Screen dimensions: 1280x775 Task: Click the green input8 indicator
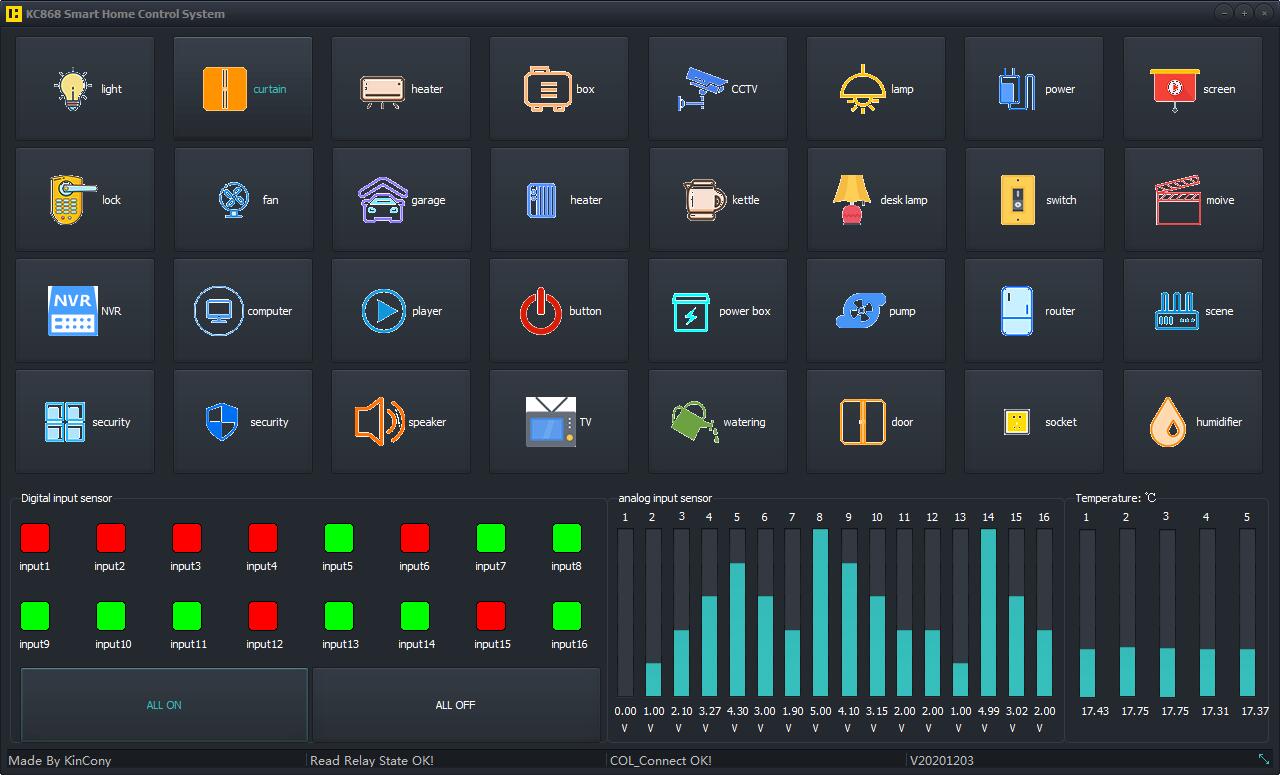click(x=567, y=538)
